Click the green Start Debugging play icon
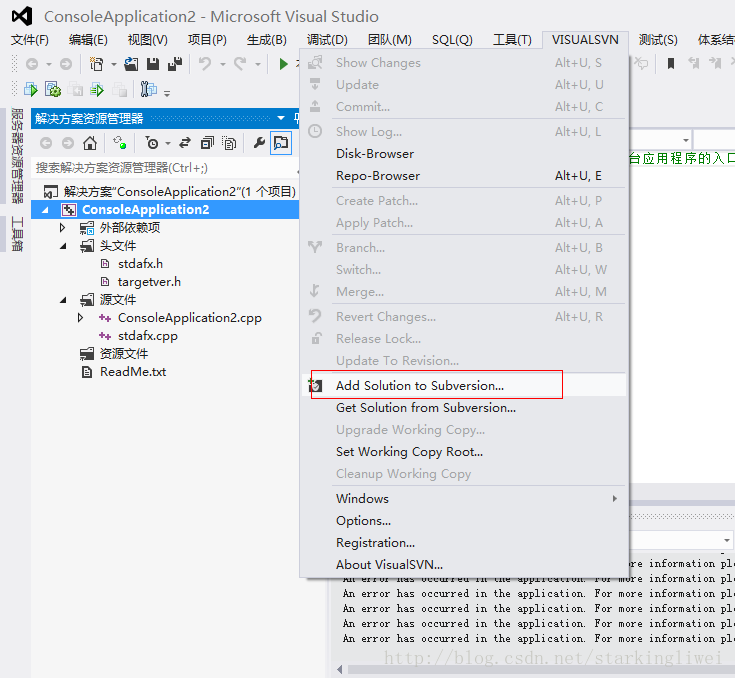This screenshot has width=735, height=678. pyautogui.click(x=283, y=64)
